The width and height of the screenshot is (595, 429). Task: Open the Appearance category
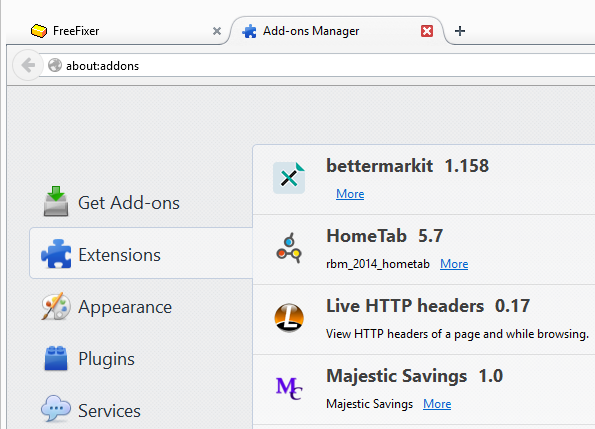[x=141, y=306]
